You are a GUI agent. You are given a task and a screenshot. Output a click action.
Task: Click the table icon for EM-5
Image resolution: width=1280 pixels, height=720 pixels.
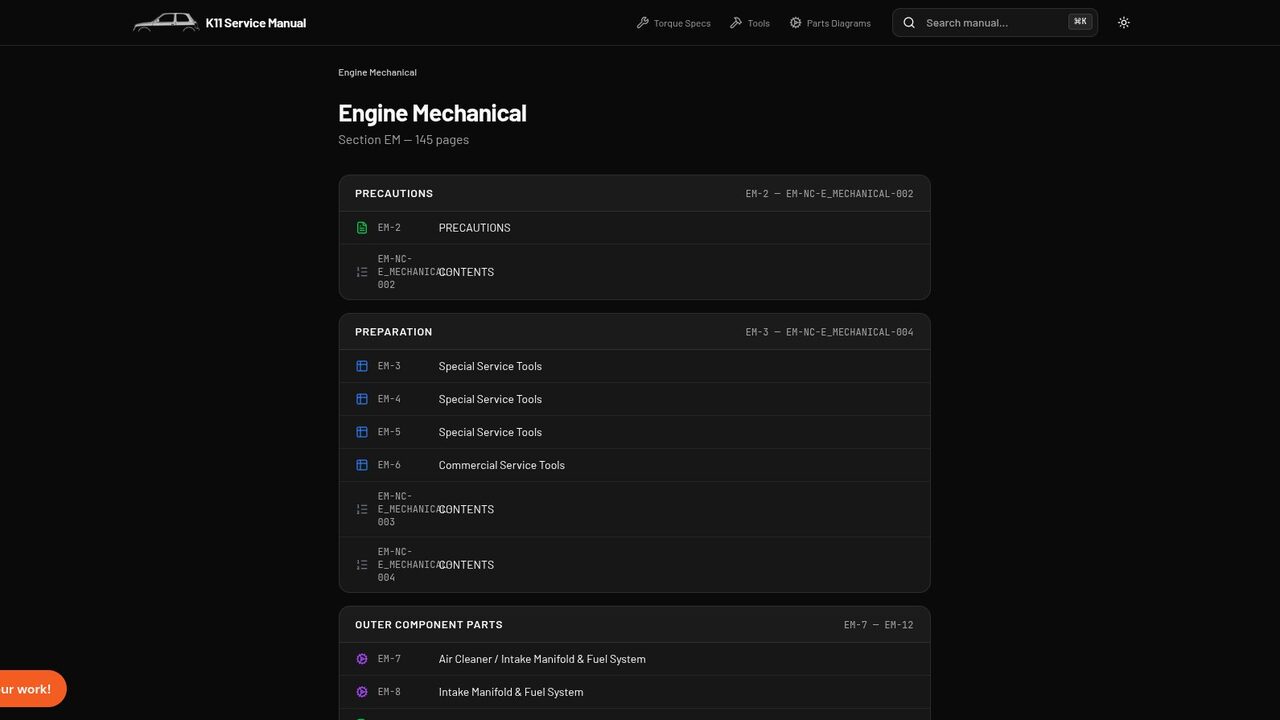coord(362,432)
